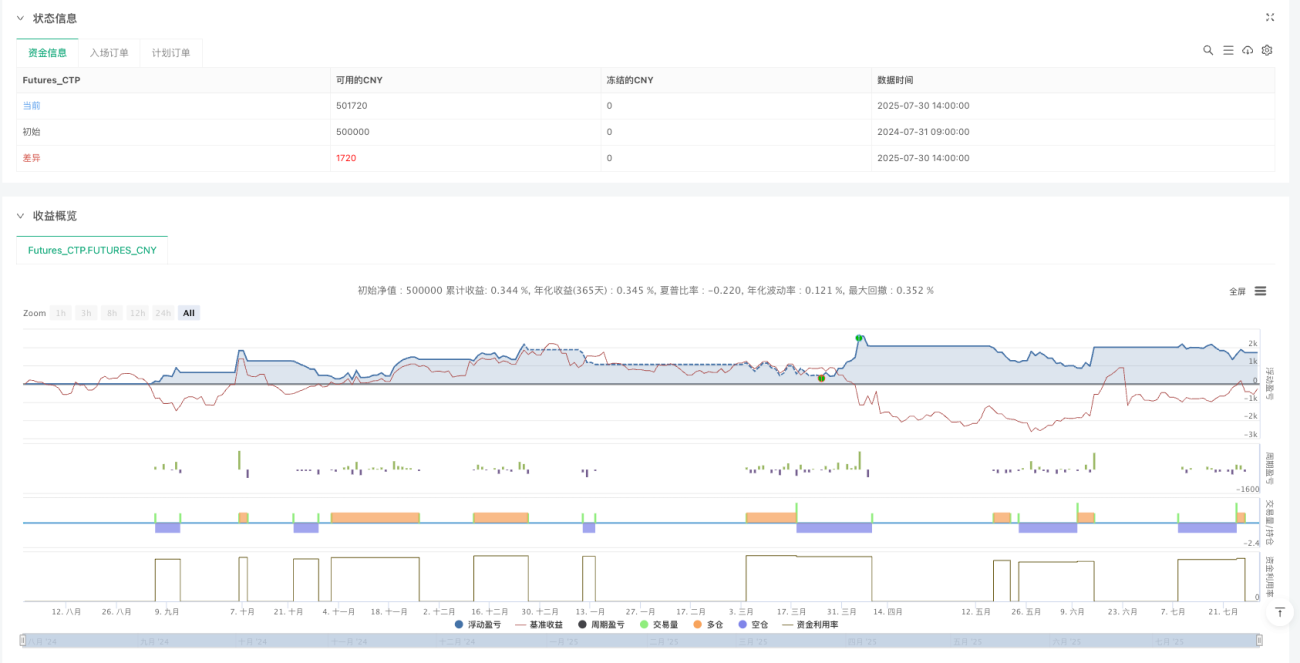Click the search icon above the funds table
Image resolution: width=1300 pixels, height=663 pixels.
click(x=1208, y=50)
